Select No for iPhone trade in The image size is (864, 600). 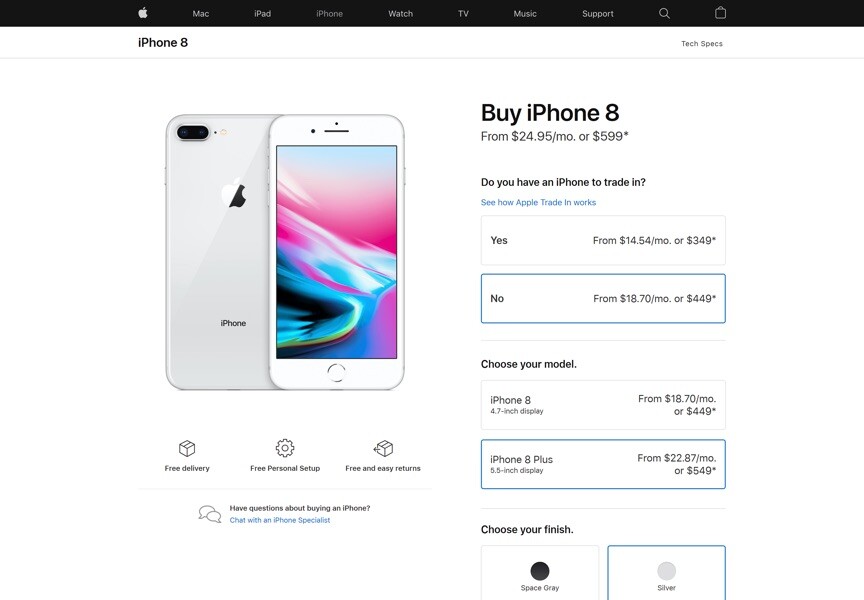(x=603, y=299)
